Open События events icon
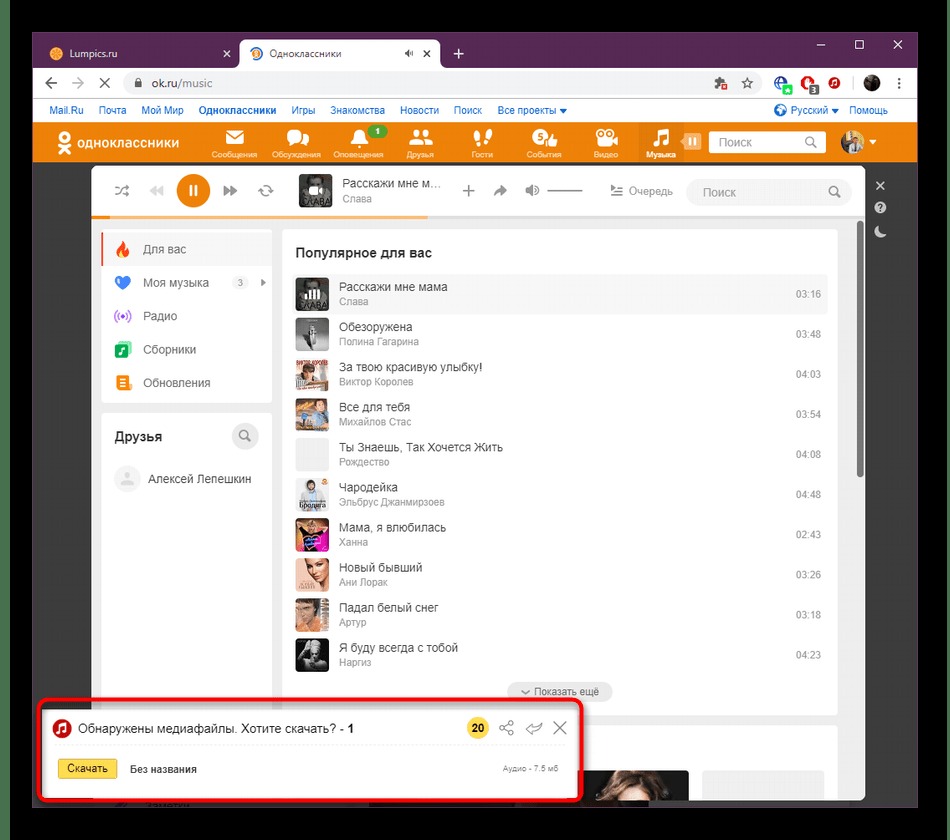Image resolution: width=950 pixels, height=840 pixels. pyautogui.click(x=544, y=144)
